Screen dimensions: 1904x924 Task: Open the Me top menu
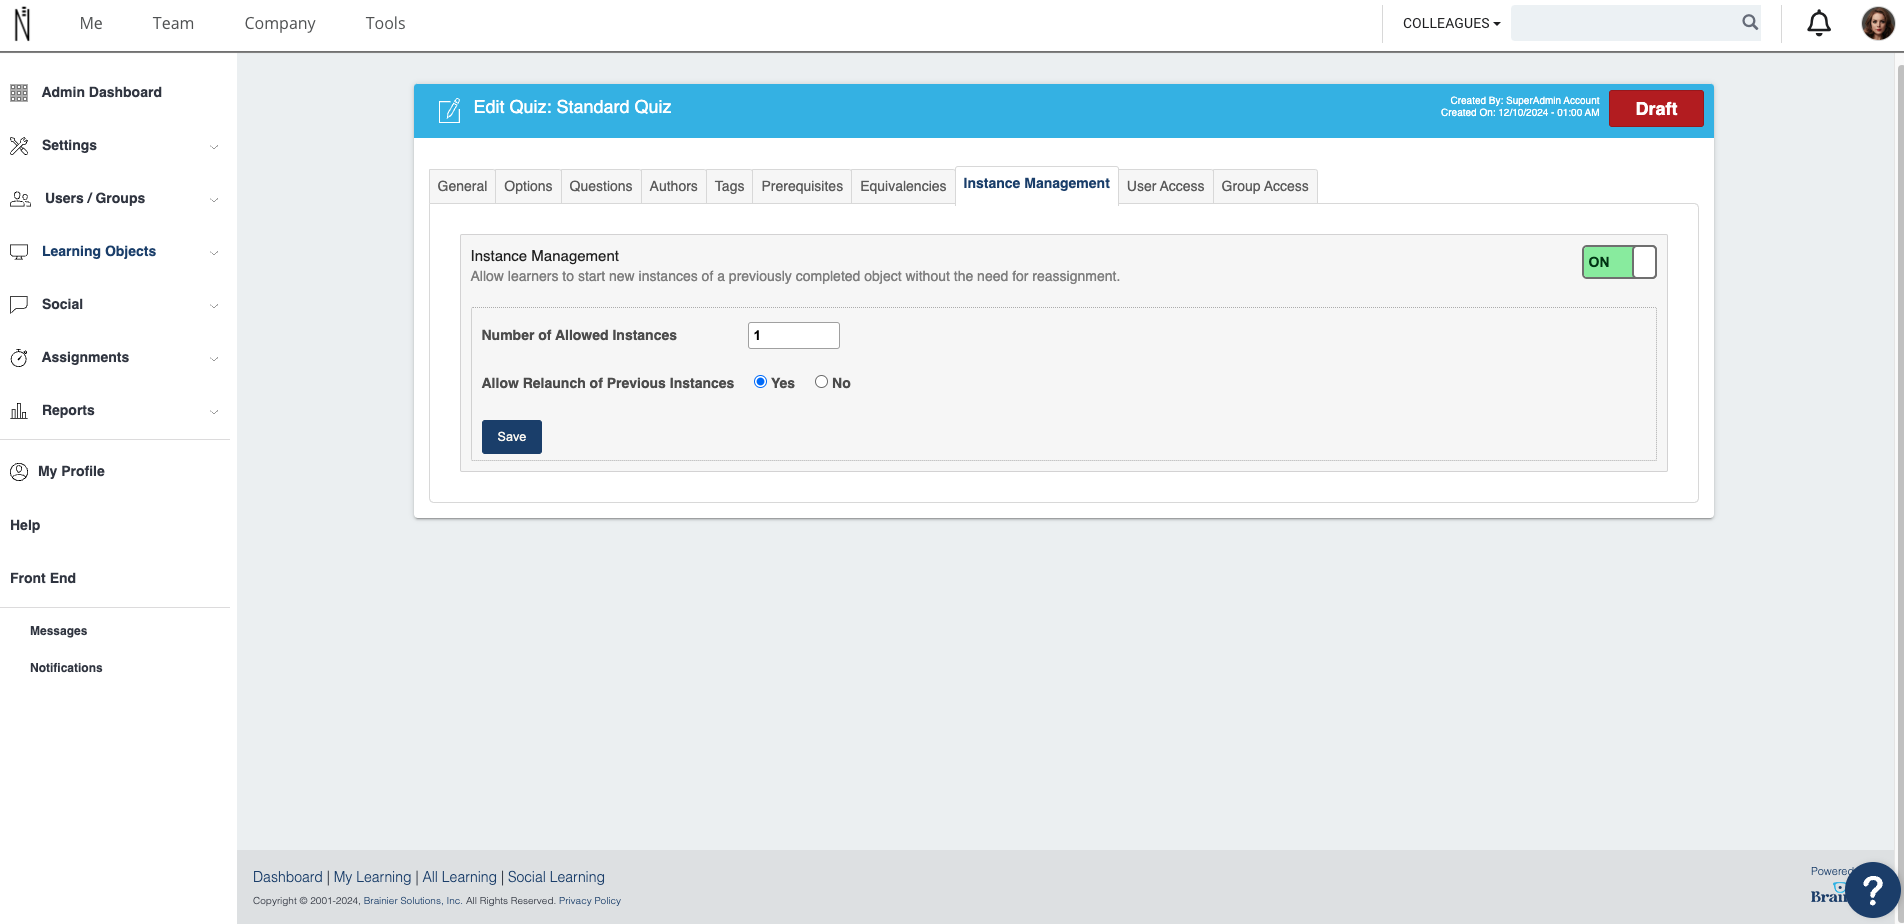(x=91, y=23)
